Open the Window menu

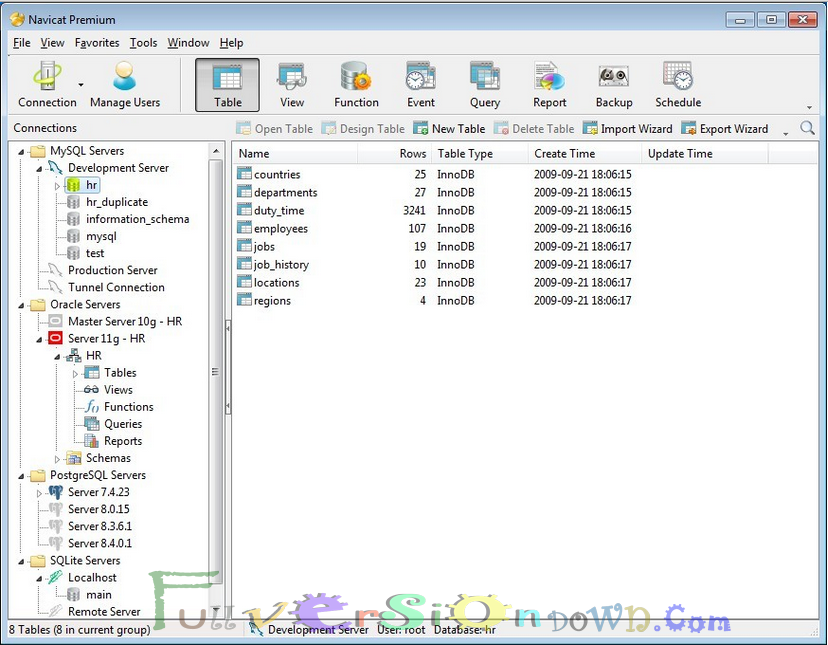(x=189, y=43)
